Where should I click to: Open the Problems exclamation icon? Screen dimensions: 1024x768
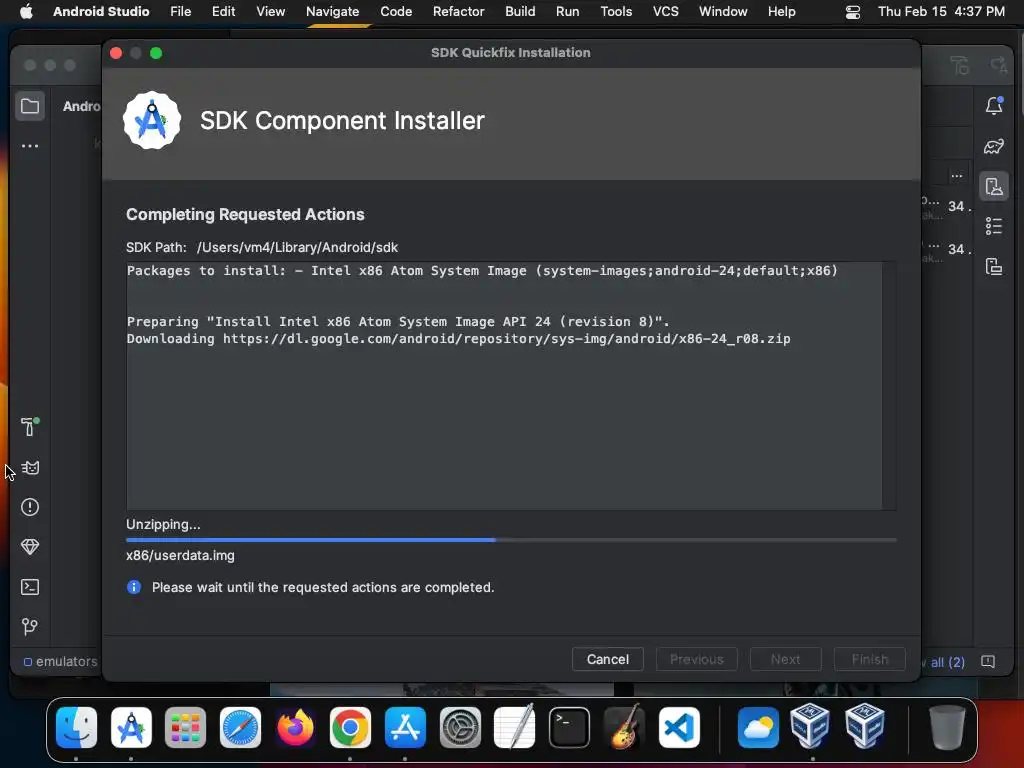point(30,507)
